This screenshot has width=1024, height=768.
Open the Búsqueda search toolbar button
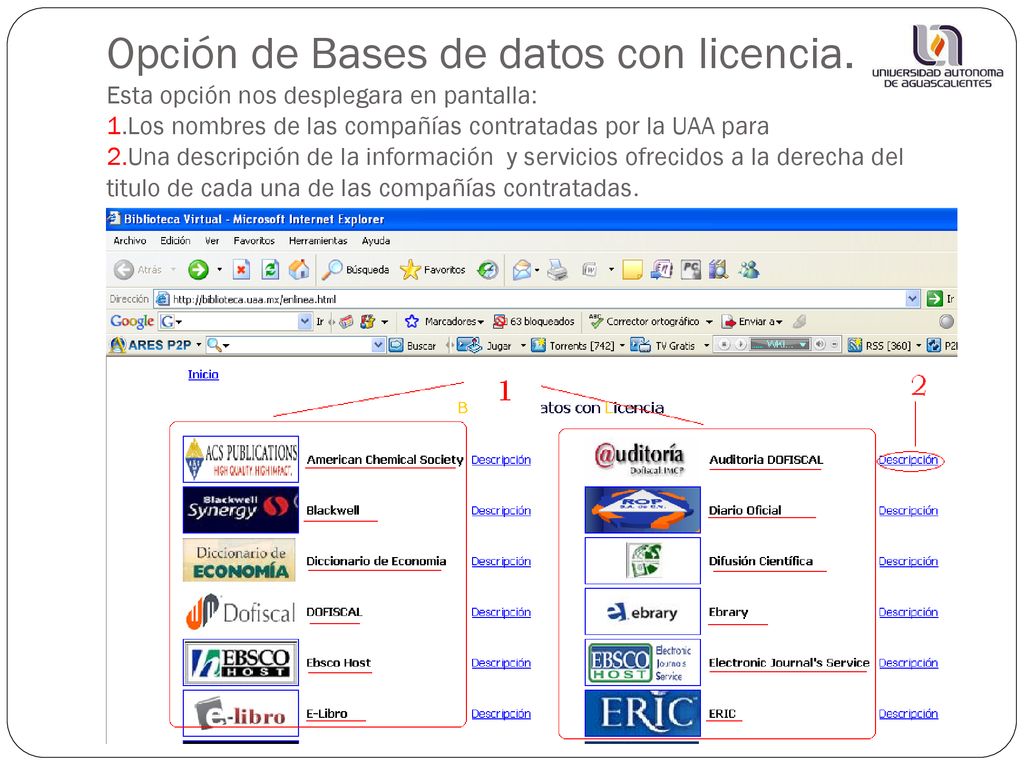(x=356, y=269)
